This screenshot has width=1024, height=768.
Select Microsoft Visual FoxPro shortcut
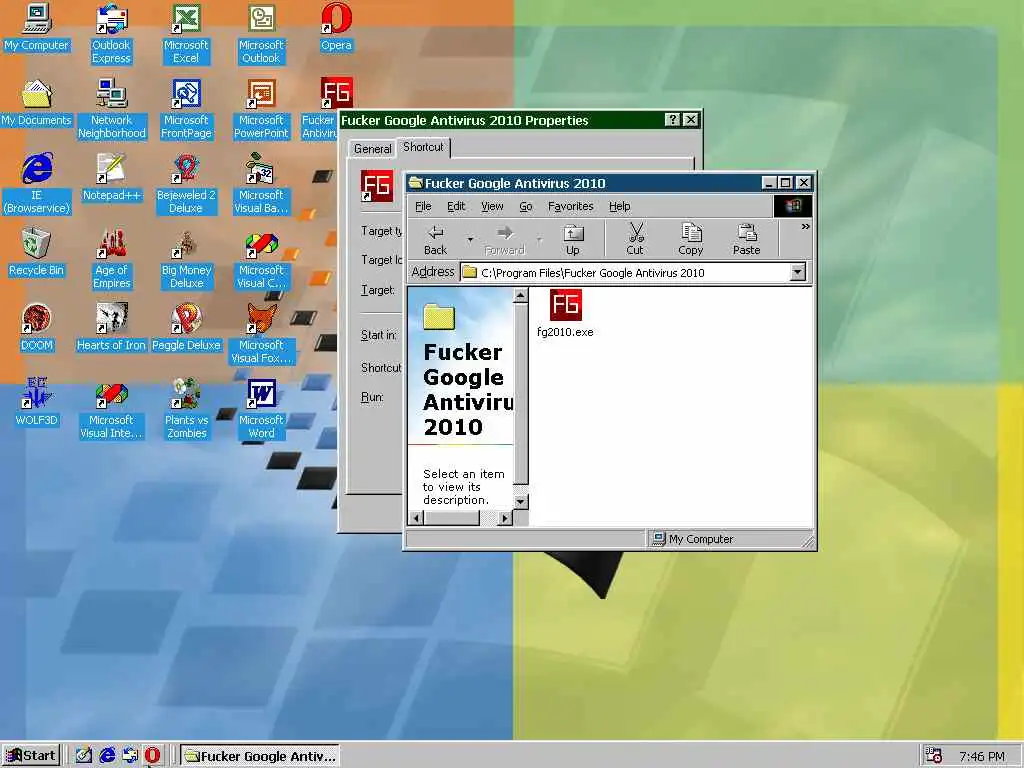click(261, 334)
